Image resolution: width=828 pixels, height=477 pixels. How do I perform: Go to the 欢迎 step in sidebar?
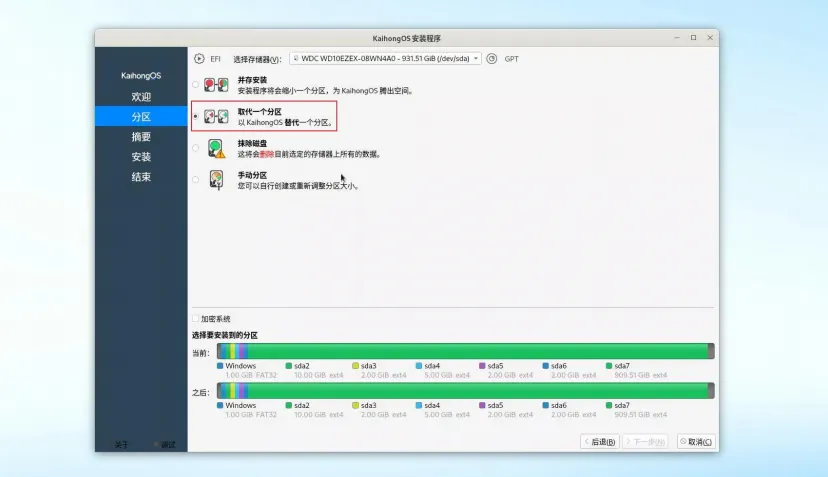[x=141, y=97]
